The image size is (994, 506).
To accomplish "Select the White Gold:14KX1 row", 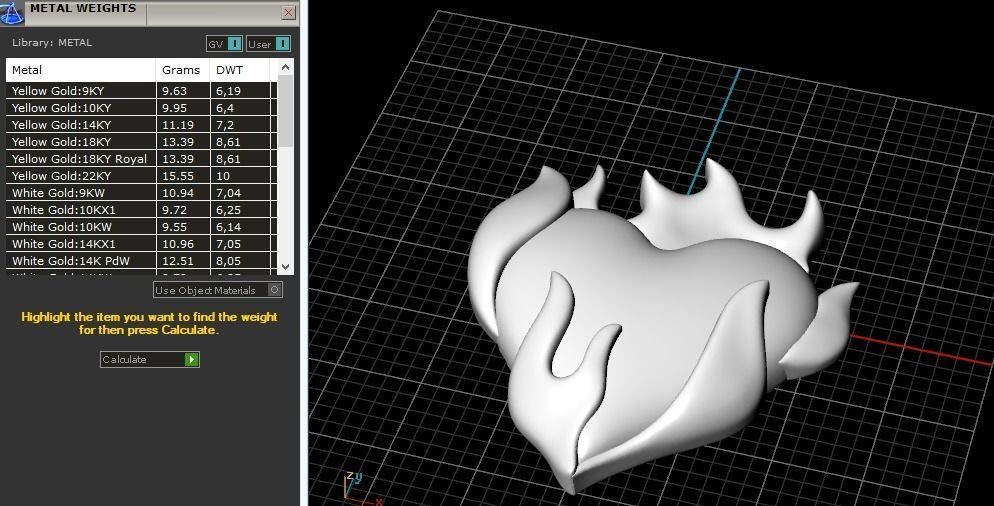I will [x=141, y=244].
